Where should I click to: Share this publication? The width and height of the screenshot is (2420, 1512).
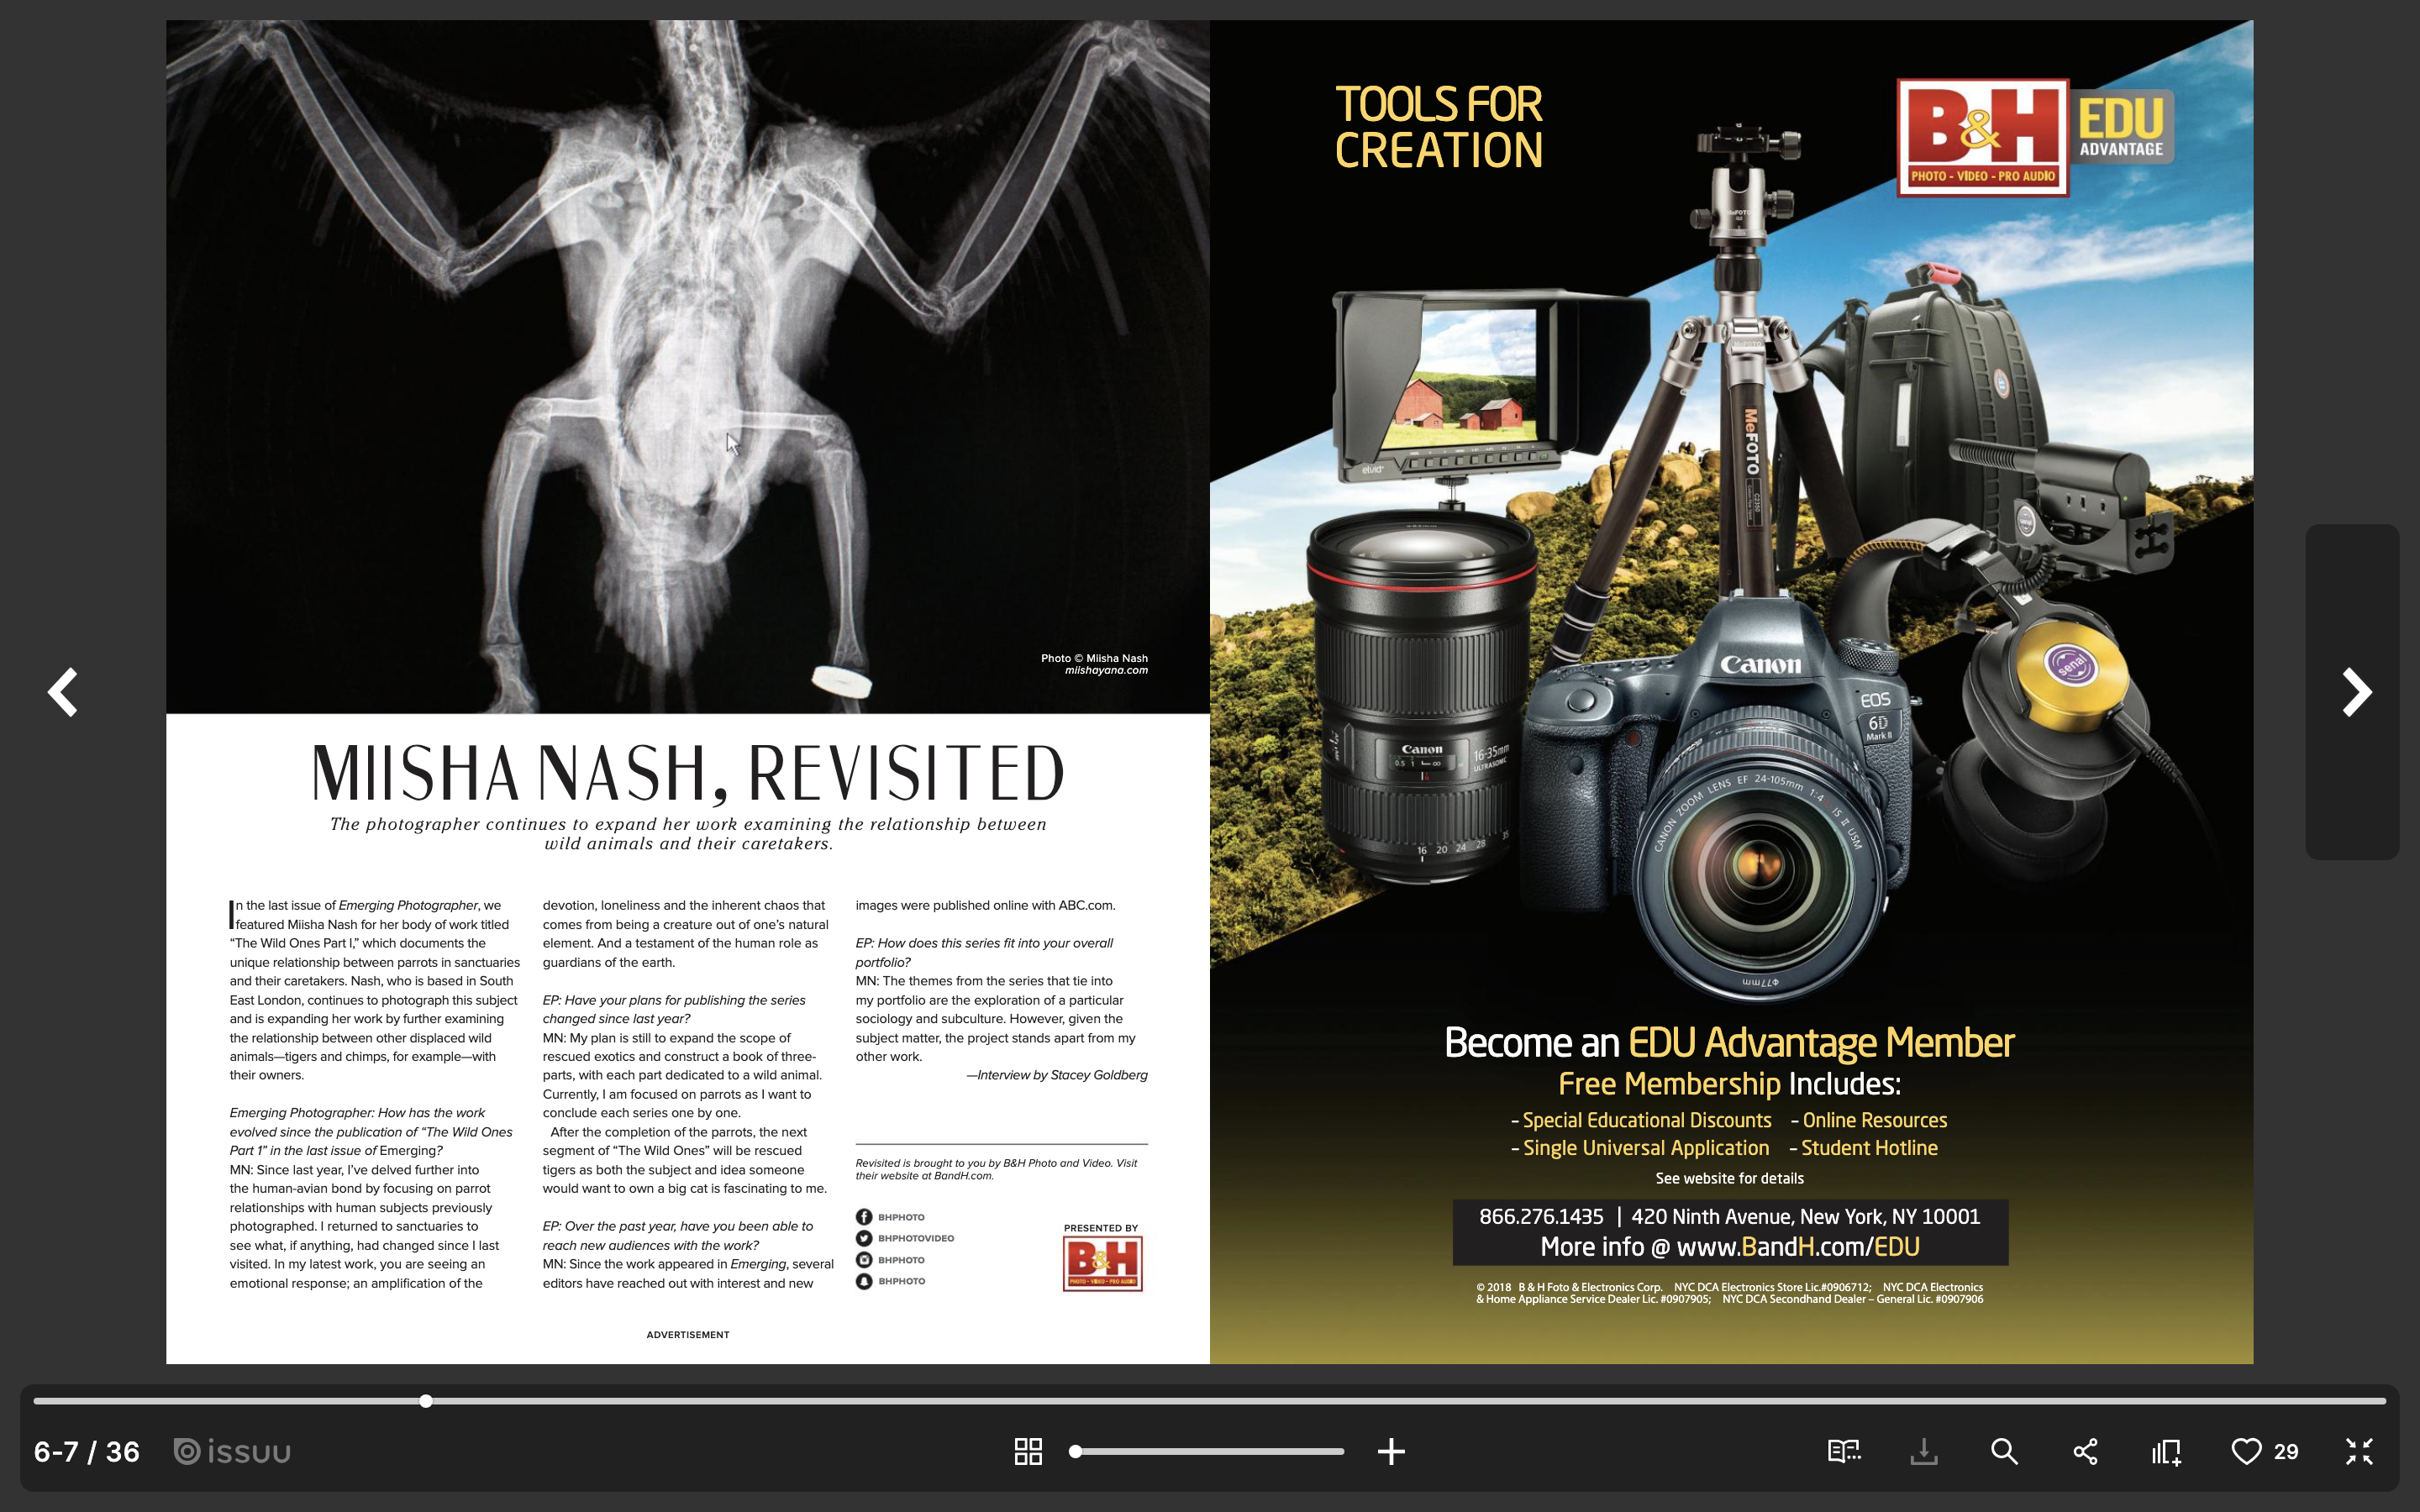click(2085, 1451)
